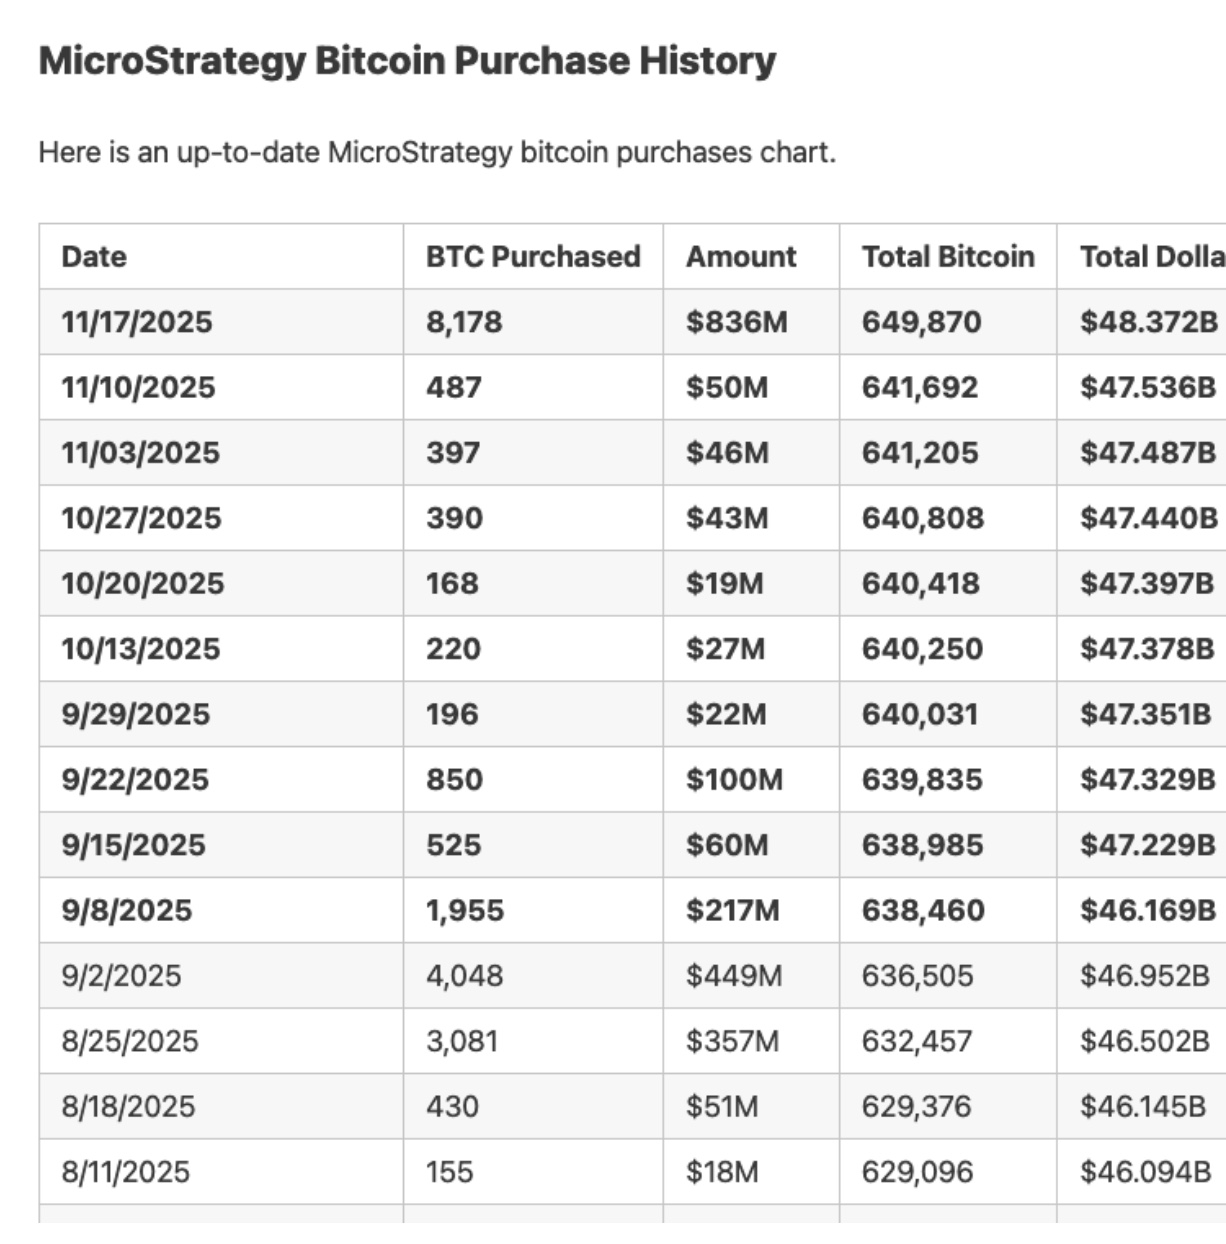Click the MicroStrategy Bitcoin Purchase History heading
1226x1244 pixels.
407,61
